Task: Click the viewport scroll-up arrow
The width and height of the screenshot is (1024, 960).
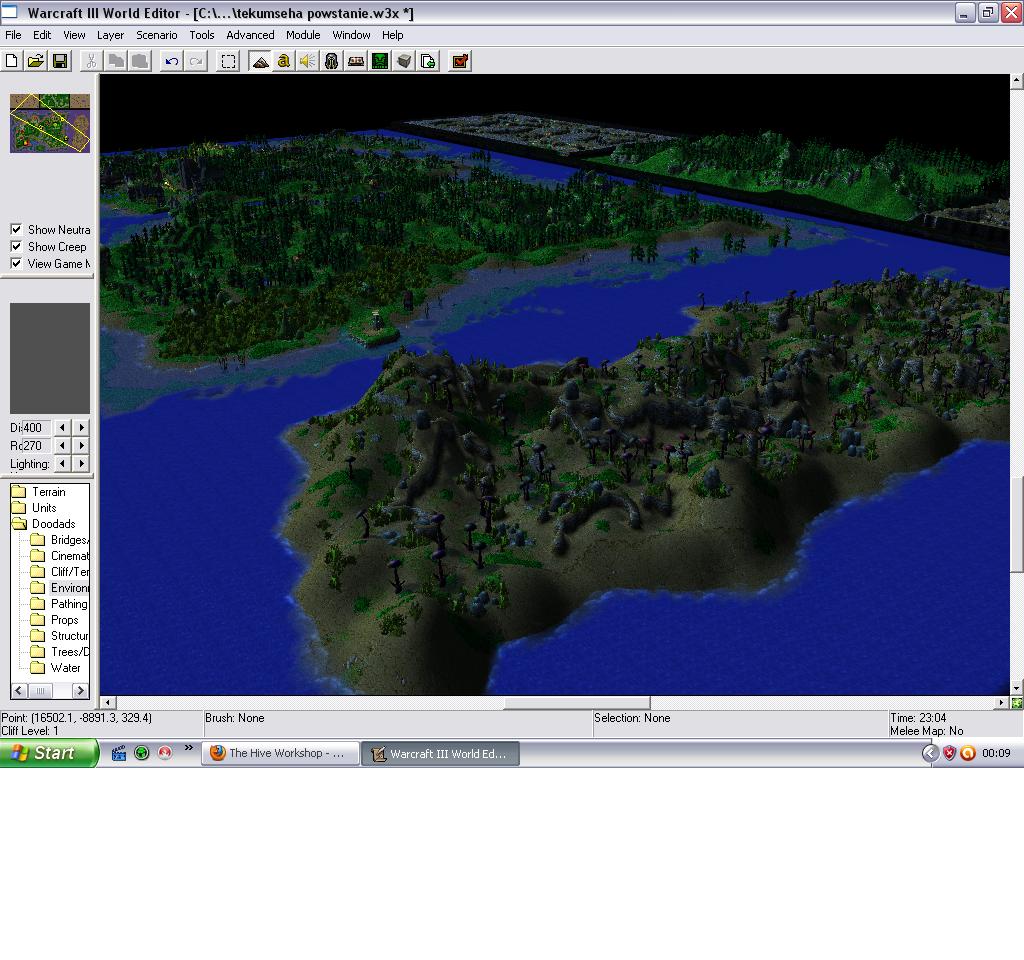Action: click(x=1016, y=81)
